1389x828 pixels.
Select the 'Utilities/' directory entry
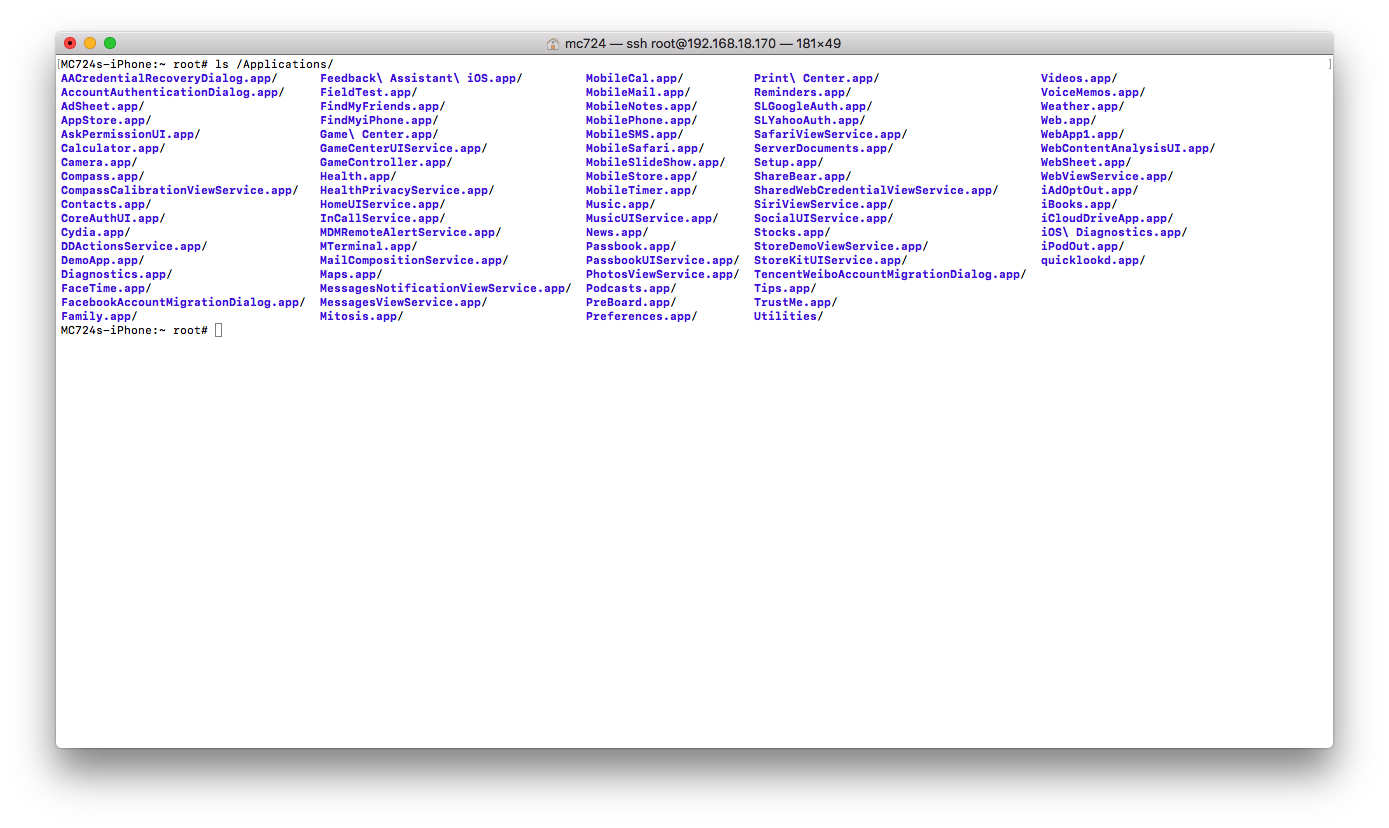pos(789,316)
